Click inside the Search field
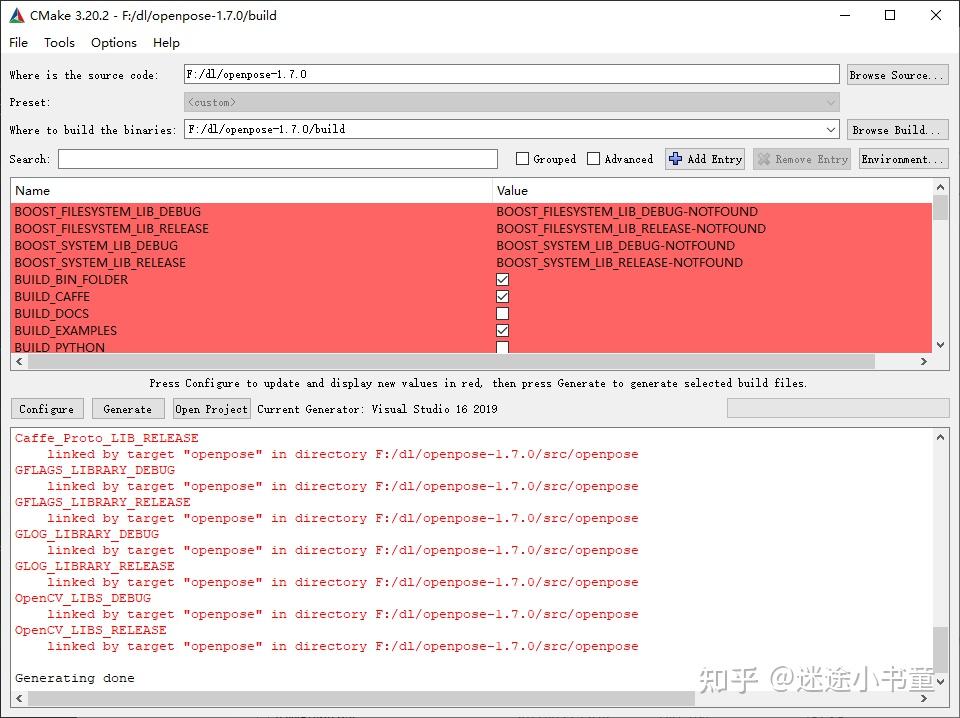 [275, 158]
